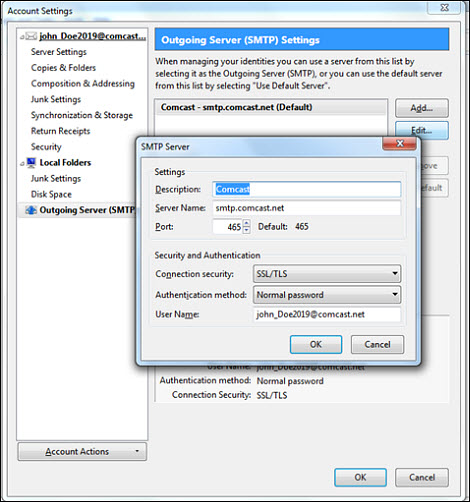This screenshot has height=502, width=470.
Task: Click the Server Name field
Action: point(307,208)
